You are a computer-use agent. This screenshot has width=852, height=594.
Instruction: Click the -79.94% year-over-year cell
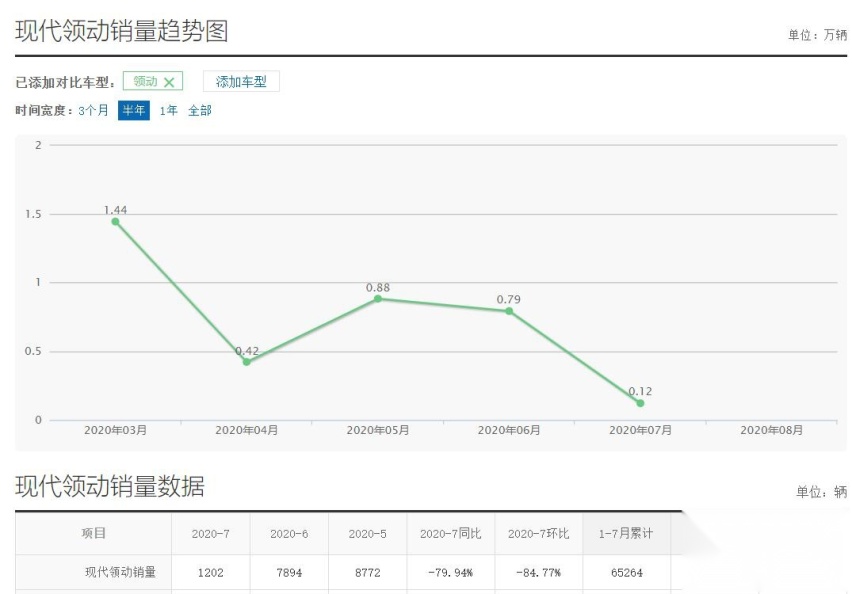[x=450, y=573]
